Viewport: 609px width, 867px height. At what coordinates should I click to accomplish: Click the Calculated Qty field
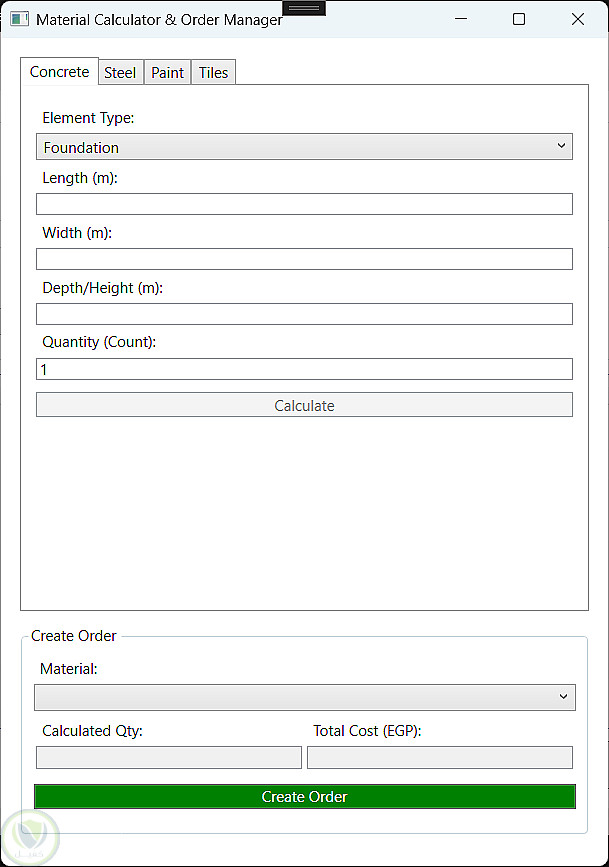click(169, 758)
